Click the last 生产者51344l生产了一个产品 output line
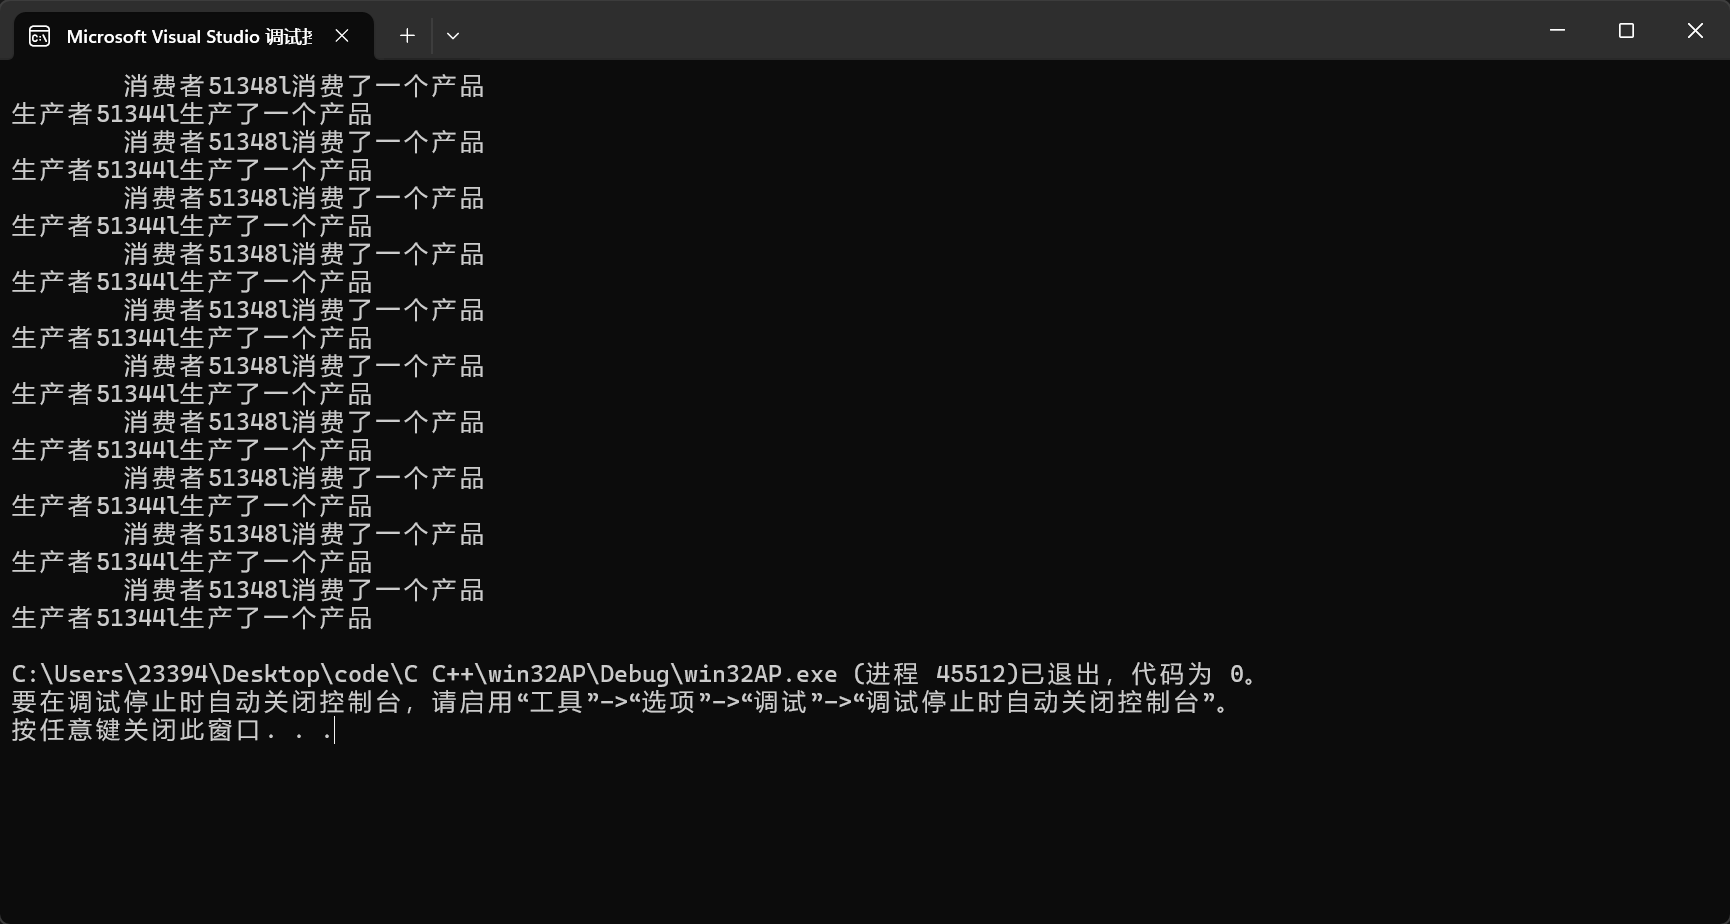 click(190, 618)
